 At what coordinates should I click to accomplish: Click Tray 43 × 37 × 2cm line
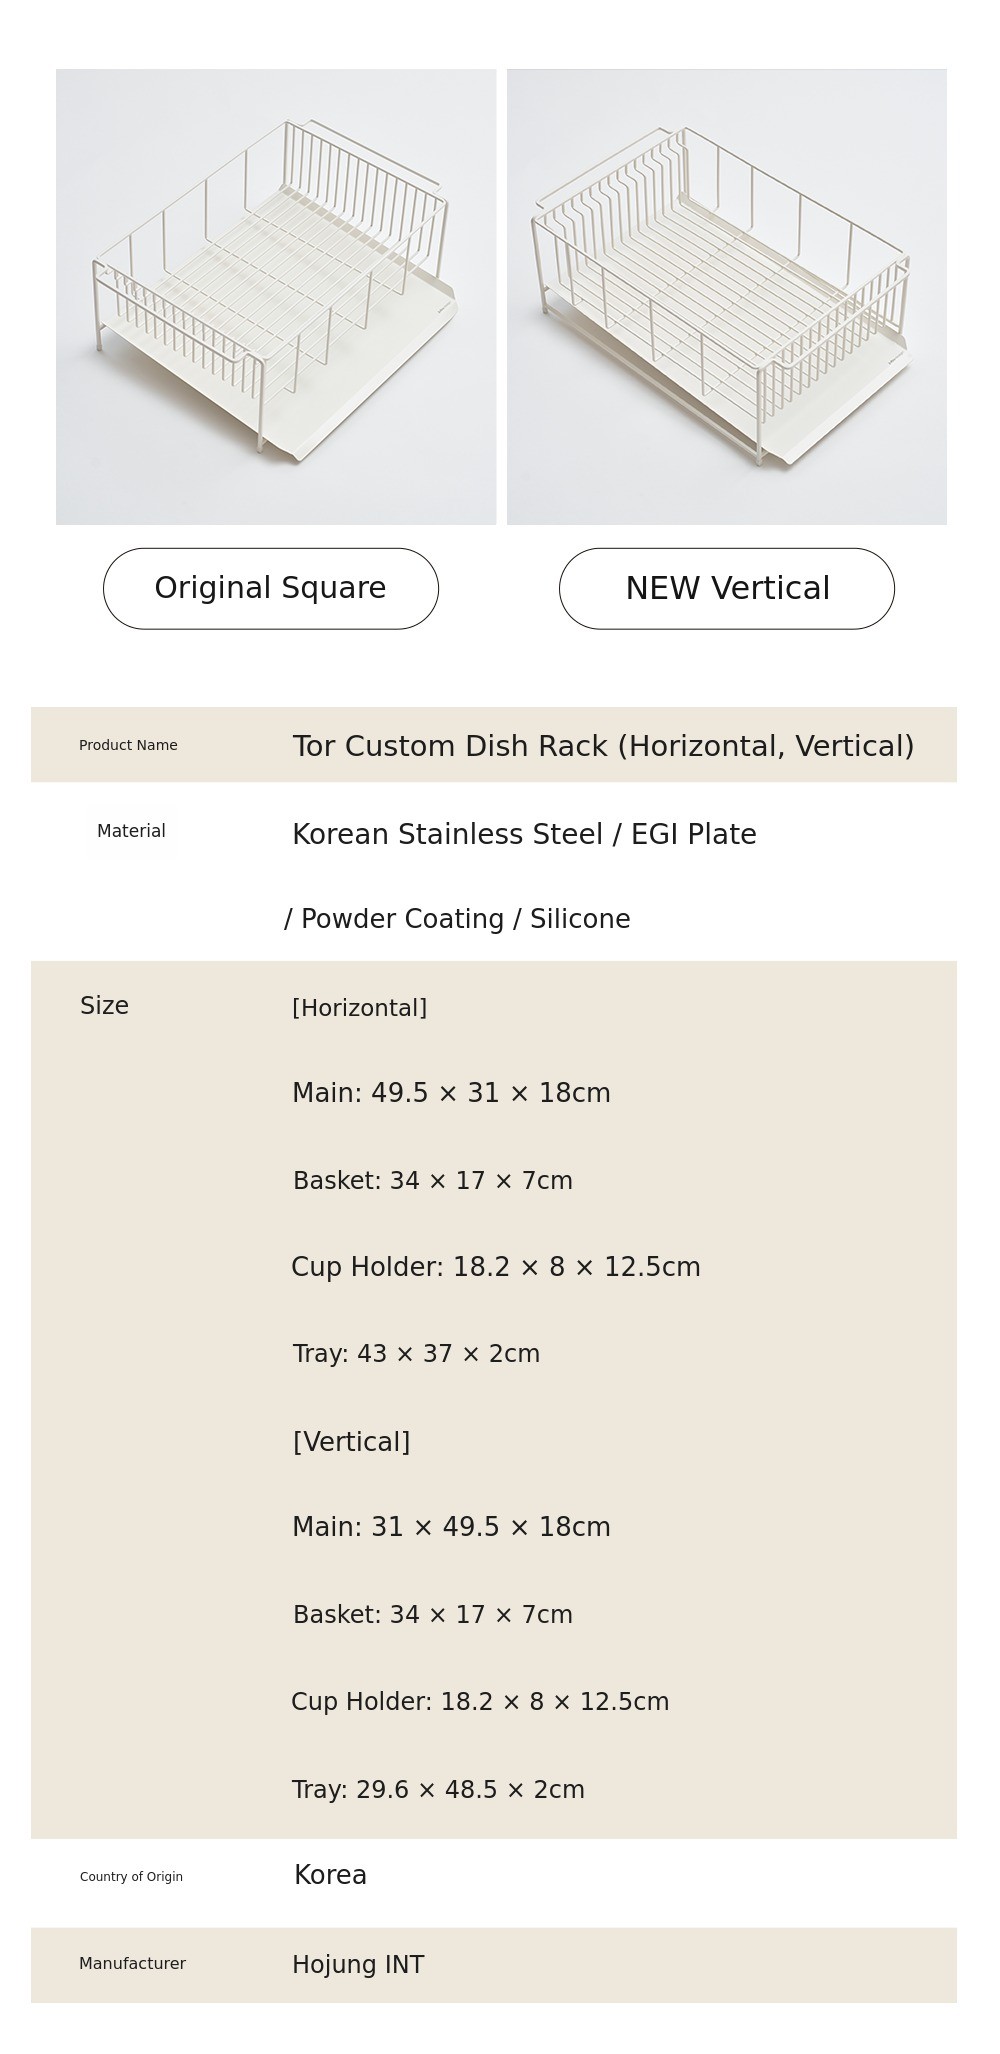416,1354
